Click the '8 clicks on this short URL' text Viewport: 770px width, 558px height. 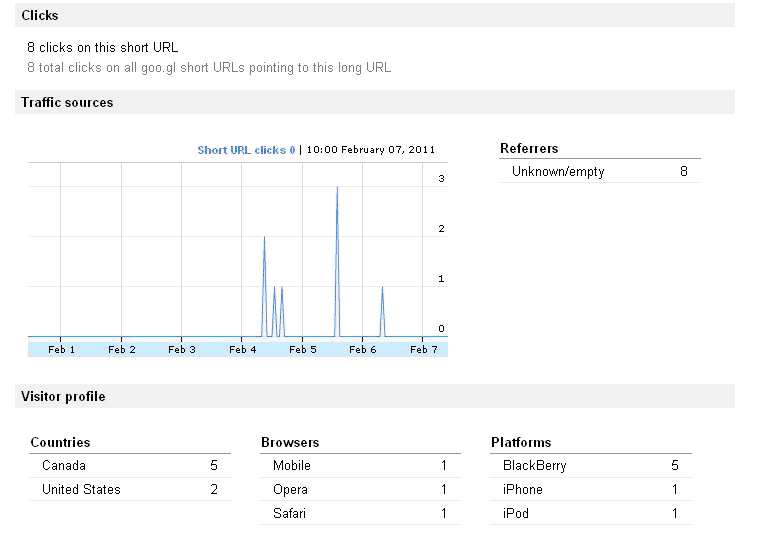pos(103,47)
